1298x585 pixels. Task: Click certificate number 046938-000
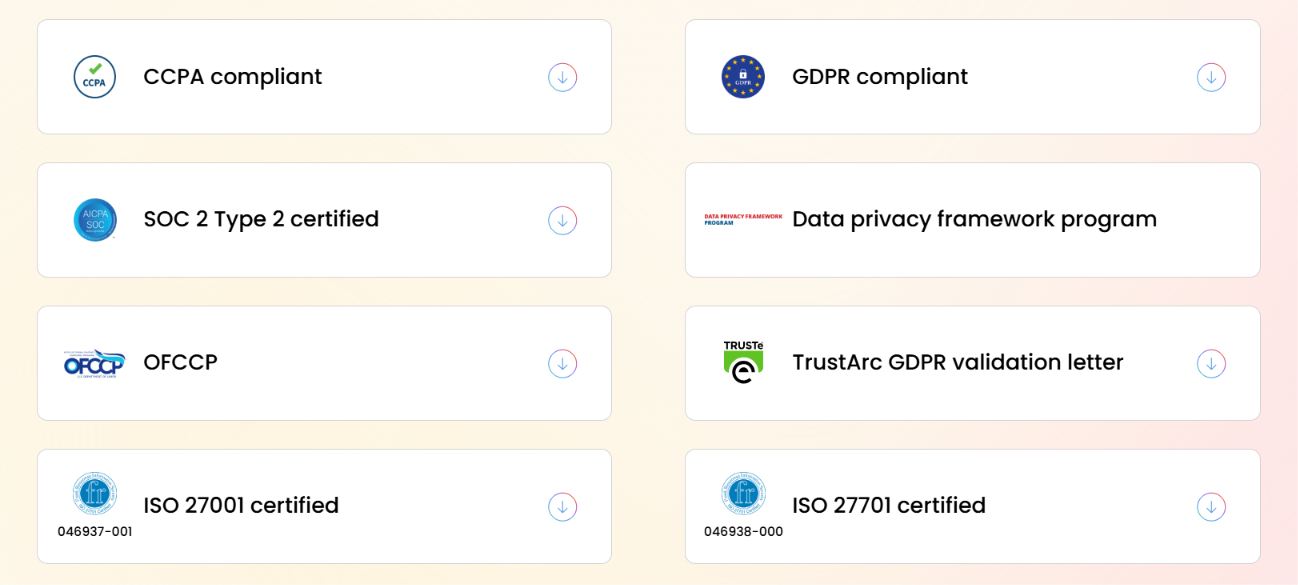click(x=743, y=532)
